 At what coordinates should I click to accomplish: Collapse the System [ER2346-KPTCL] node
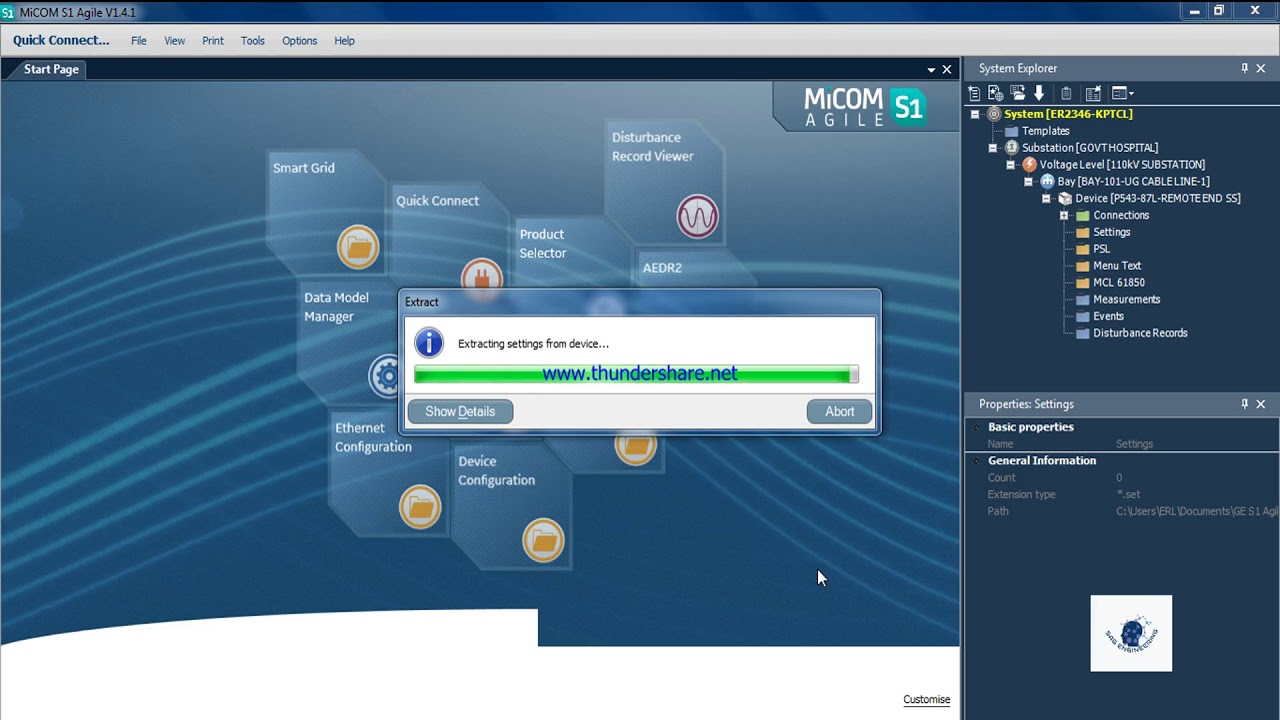point(975,114)
